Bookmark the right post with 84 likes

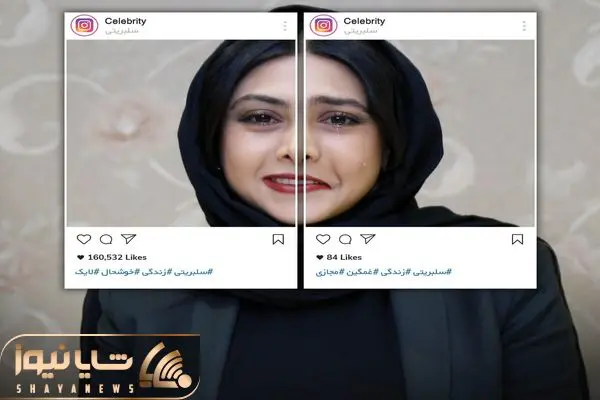(x=517, y=239)
